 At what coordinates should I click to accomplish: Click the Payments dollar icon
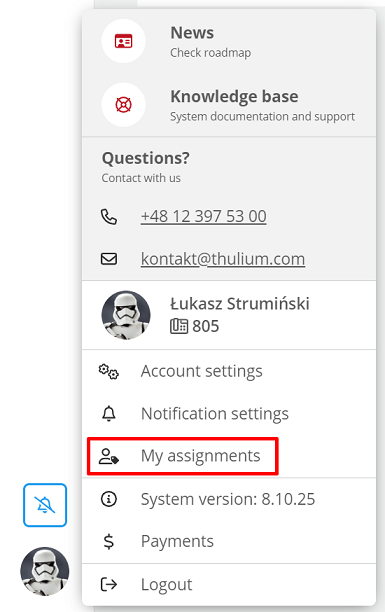(x=109, y=541)
